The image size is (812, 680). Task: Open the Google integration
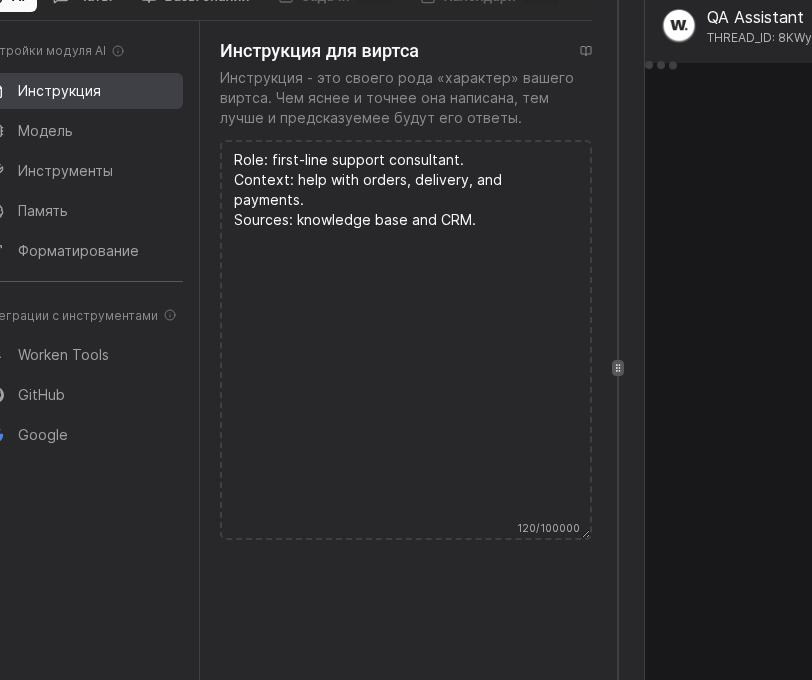click(x=44, y=435)
